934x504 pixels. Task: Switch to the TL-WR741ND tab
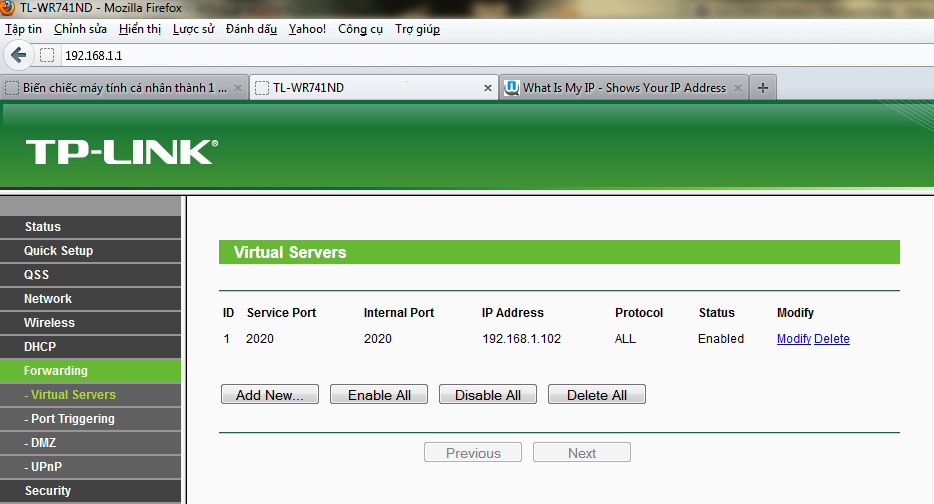[x=373, y=88]
